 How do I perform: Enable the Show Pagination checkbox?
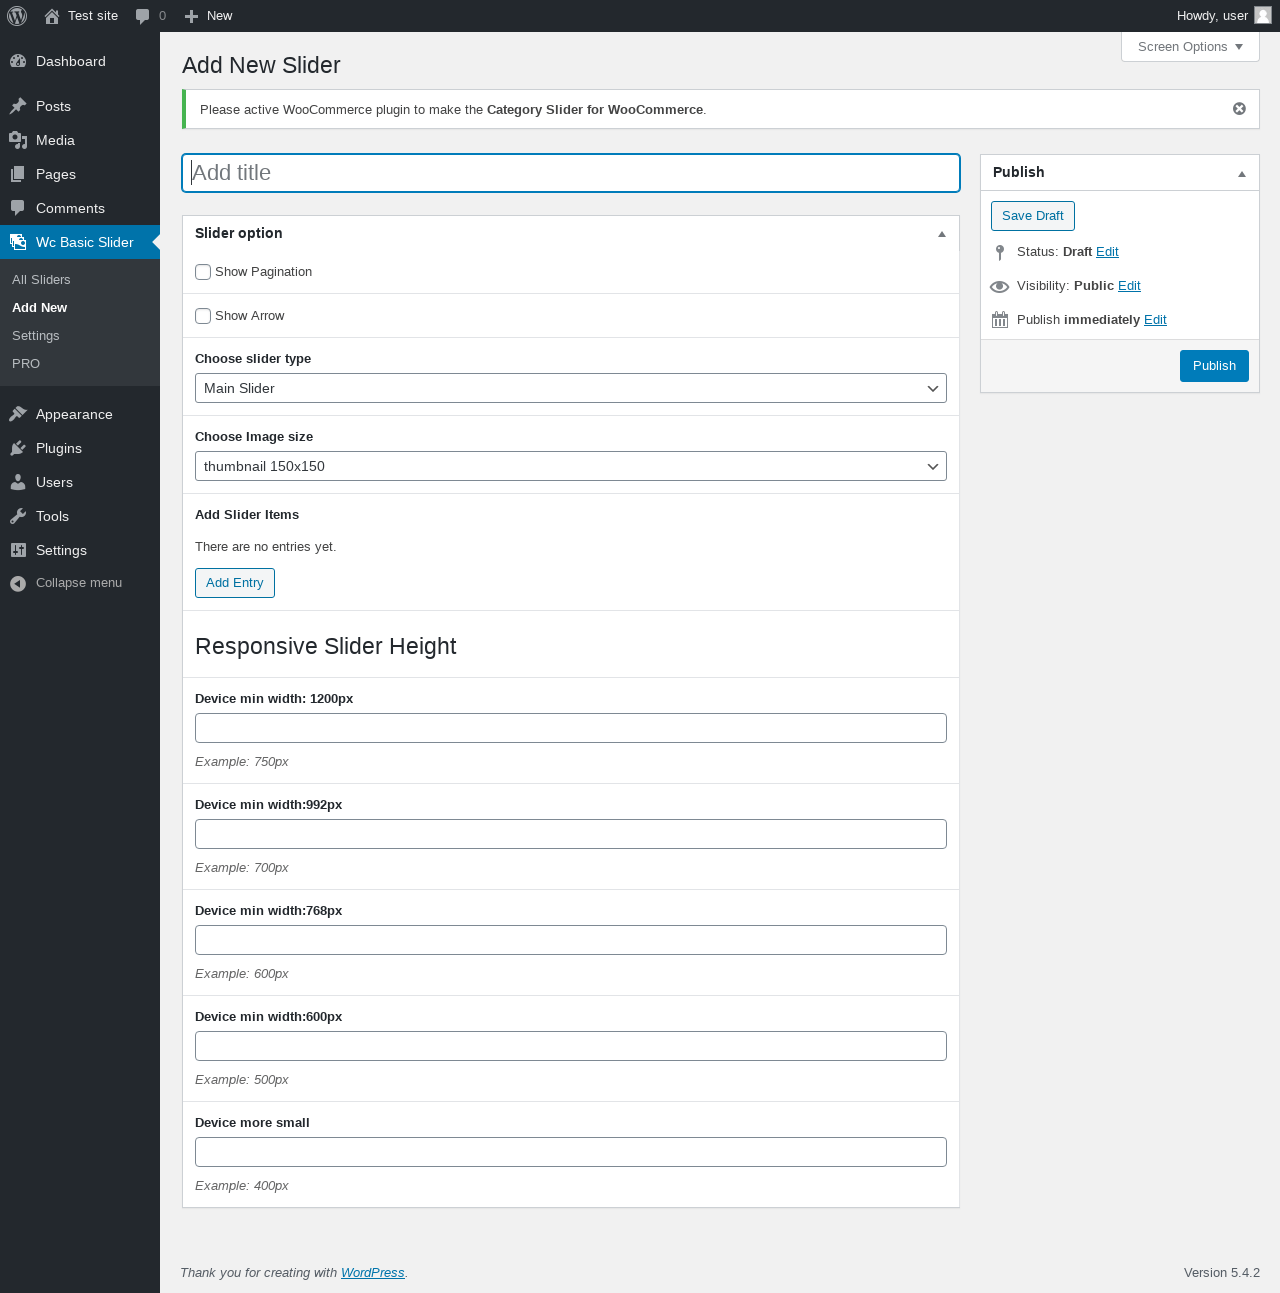[x=203, y=272]
